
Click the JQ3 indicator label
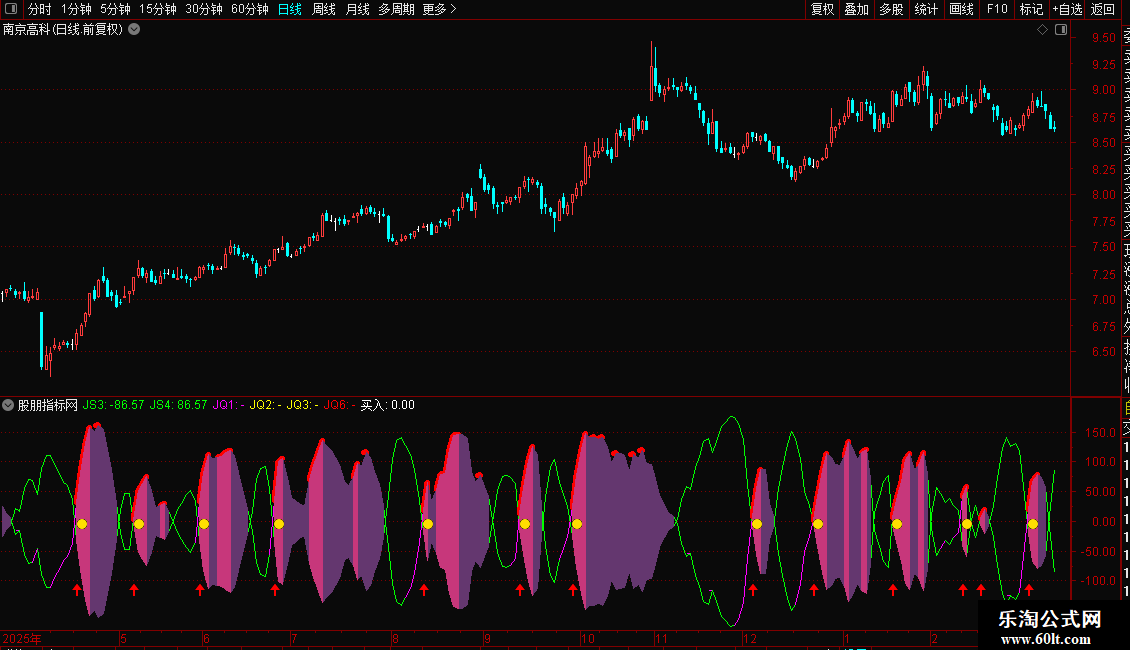pos(303,405)
